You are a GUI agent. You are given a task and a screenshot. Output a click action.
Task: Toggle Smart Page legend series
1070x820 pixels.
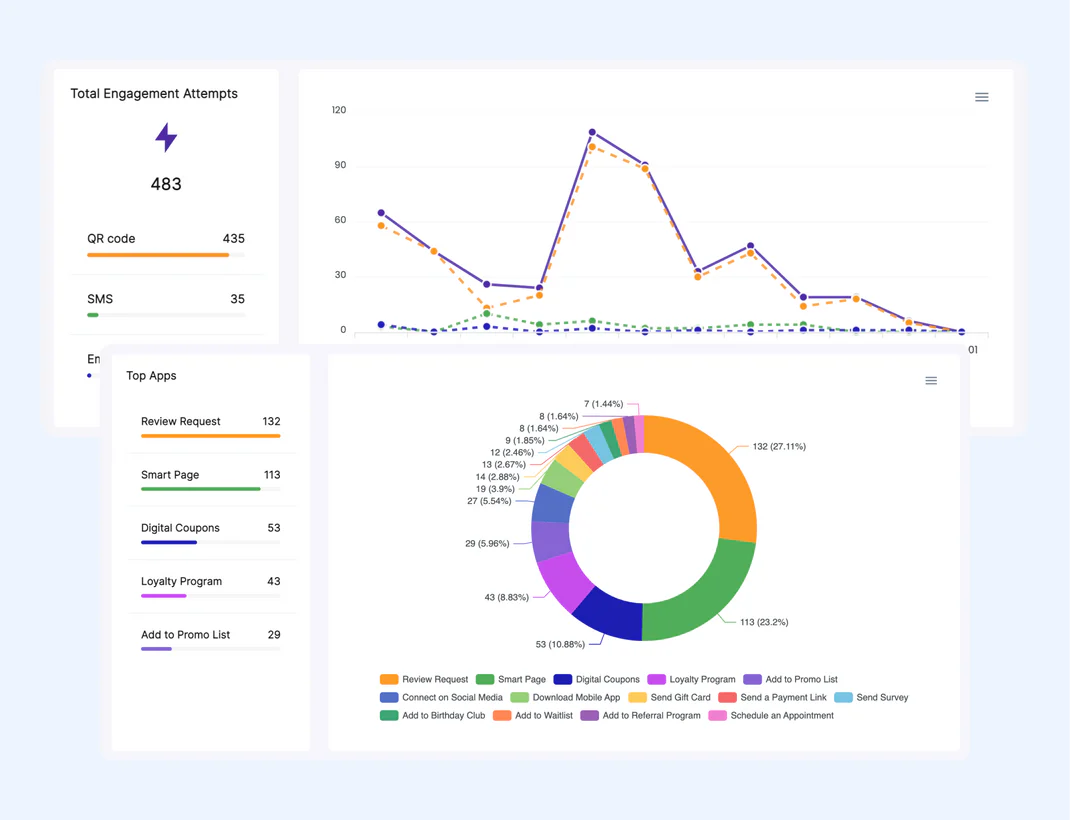click(x=511, y=679)
